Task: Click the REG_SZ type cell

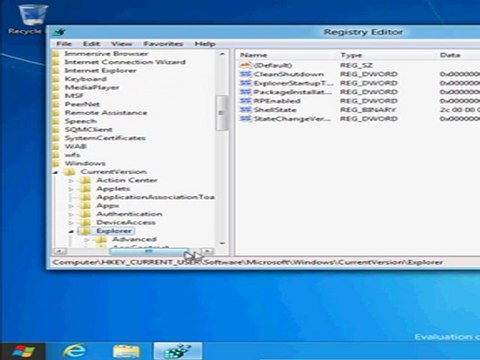Action: pos(356,65)
